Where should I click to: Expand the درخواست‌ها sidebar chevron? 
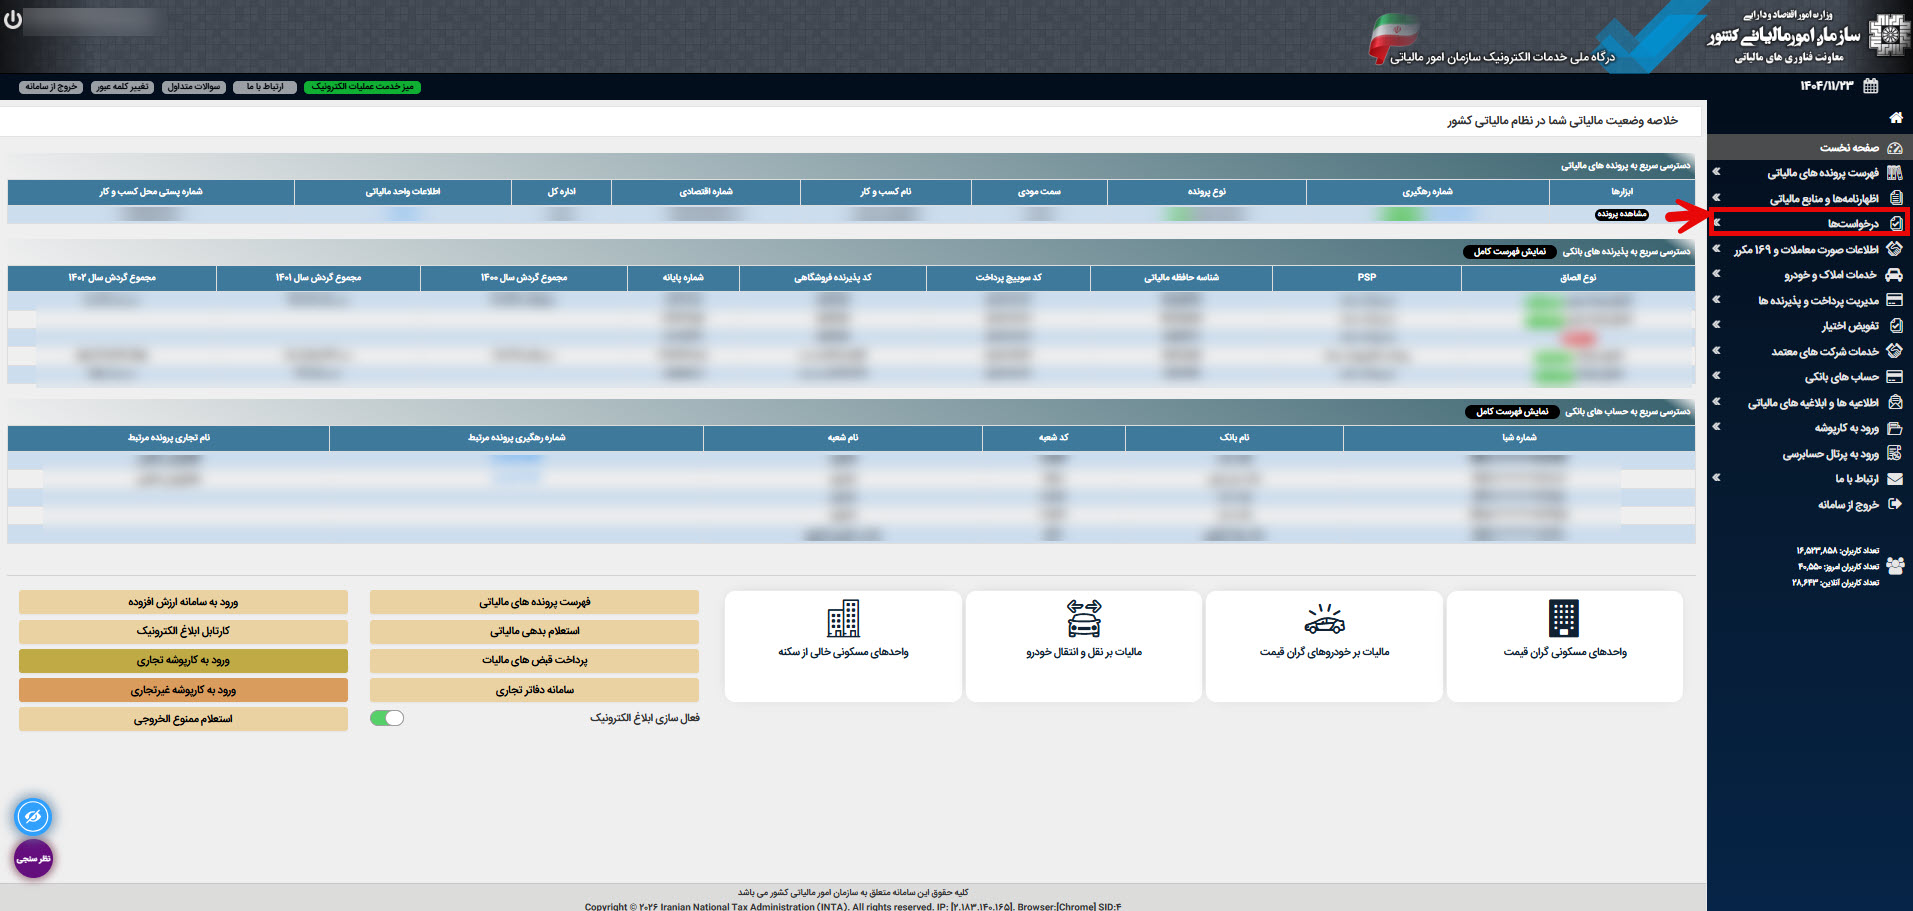tap(1717, 223)
